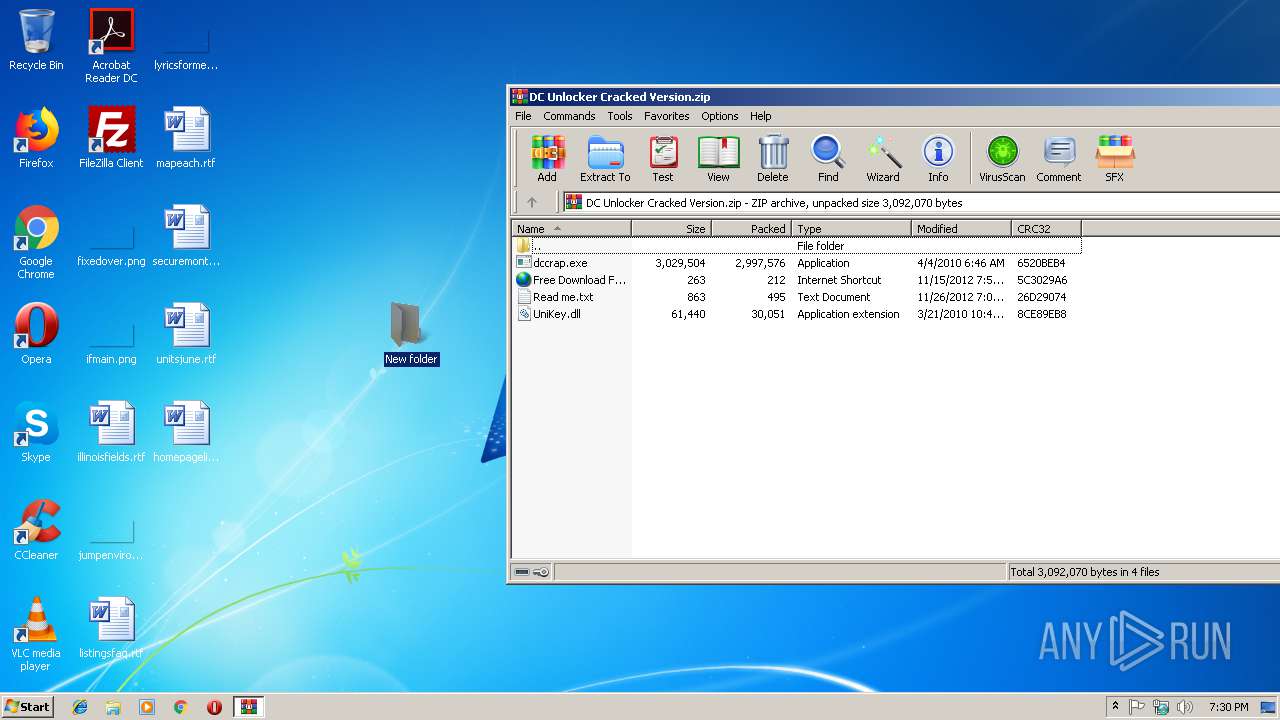Open the Commands menu
The width and height of the screenshot is (1280, 720).
[x=569, y=116]
